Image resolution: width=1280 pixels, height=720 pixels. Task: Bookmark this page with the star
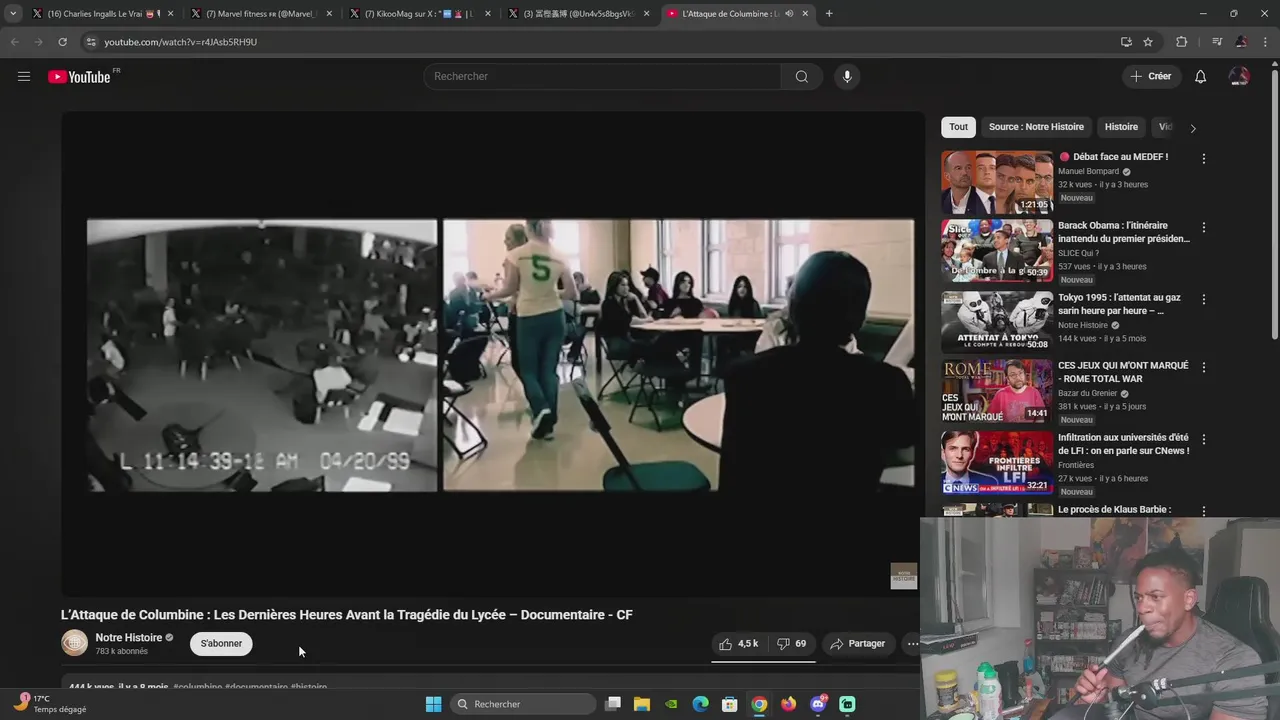coord(1148,42)
